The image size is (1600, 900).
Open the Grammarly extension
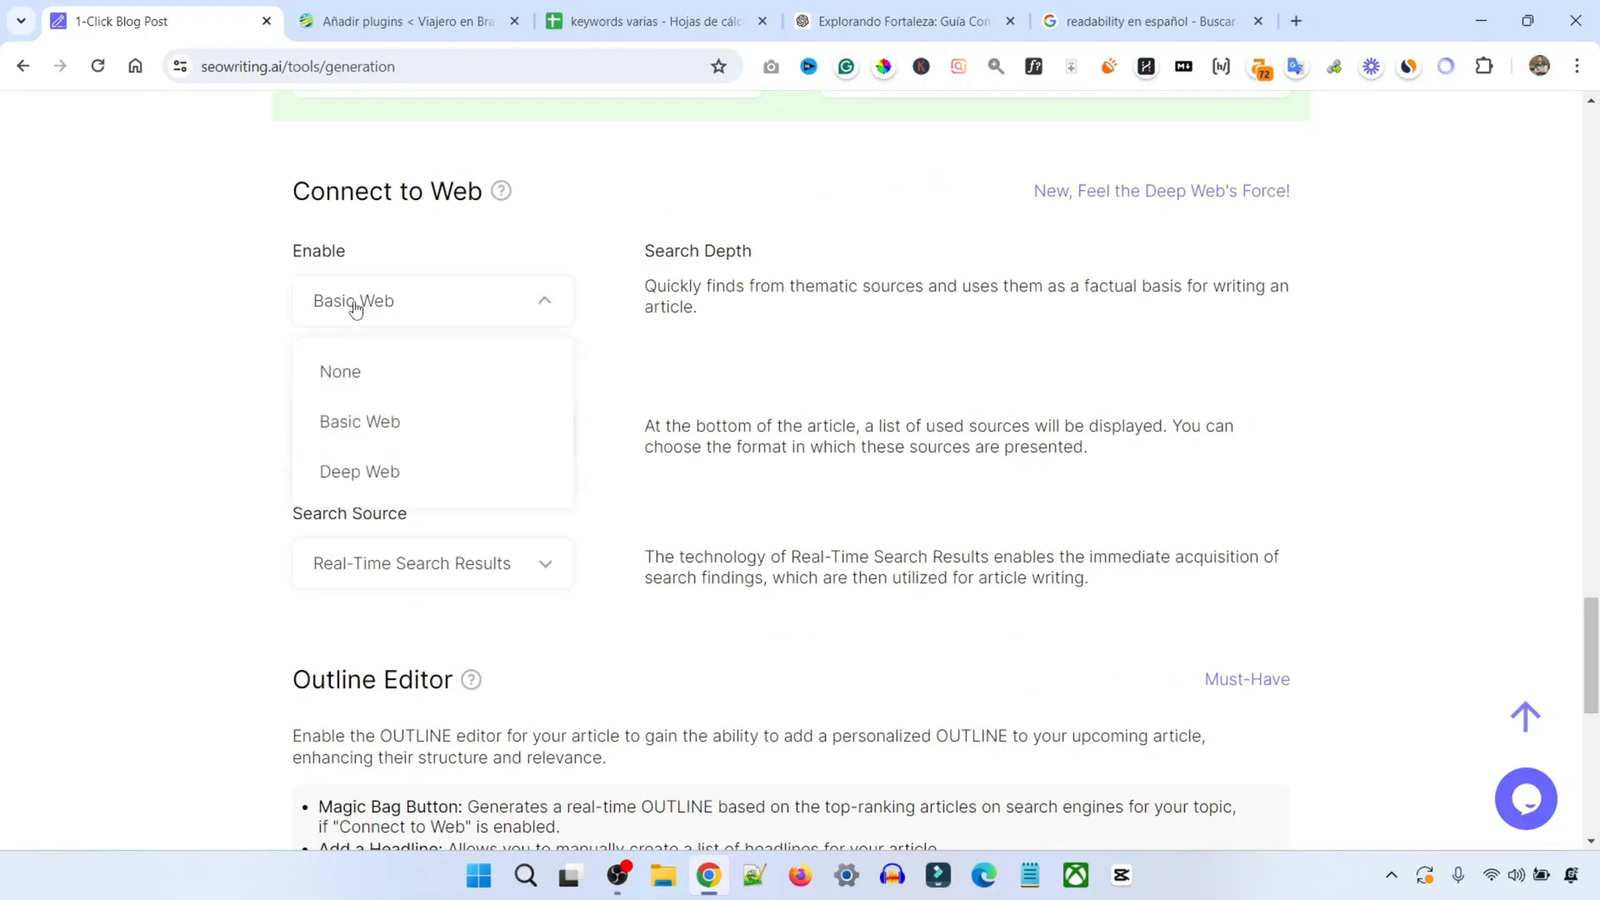click(846, 66)
